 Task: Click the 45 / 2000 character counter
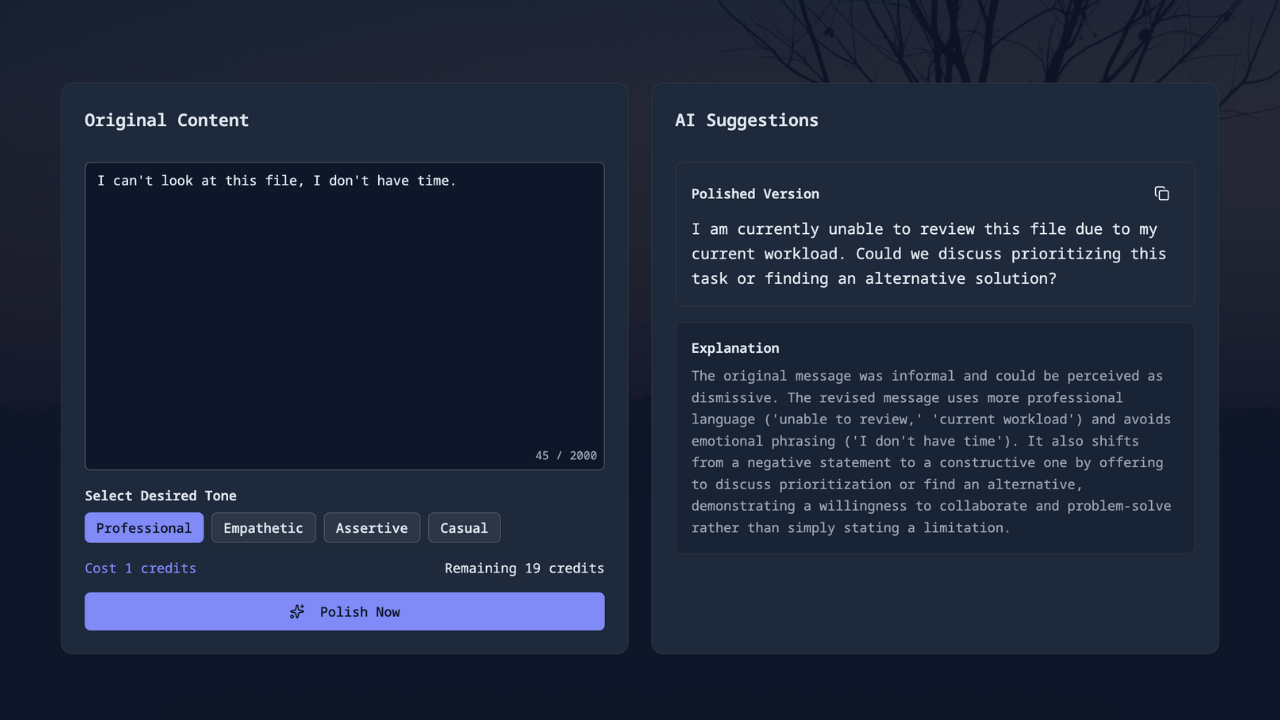tap(565, 456)
